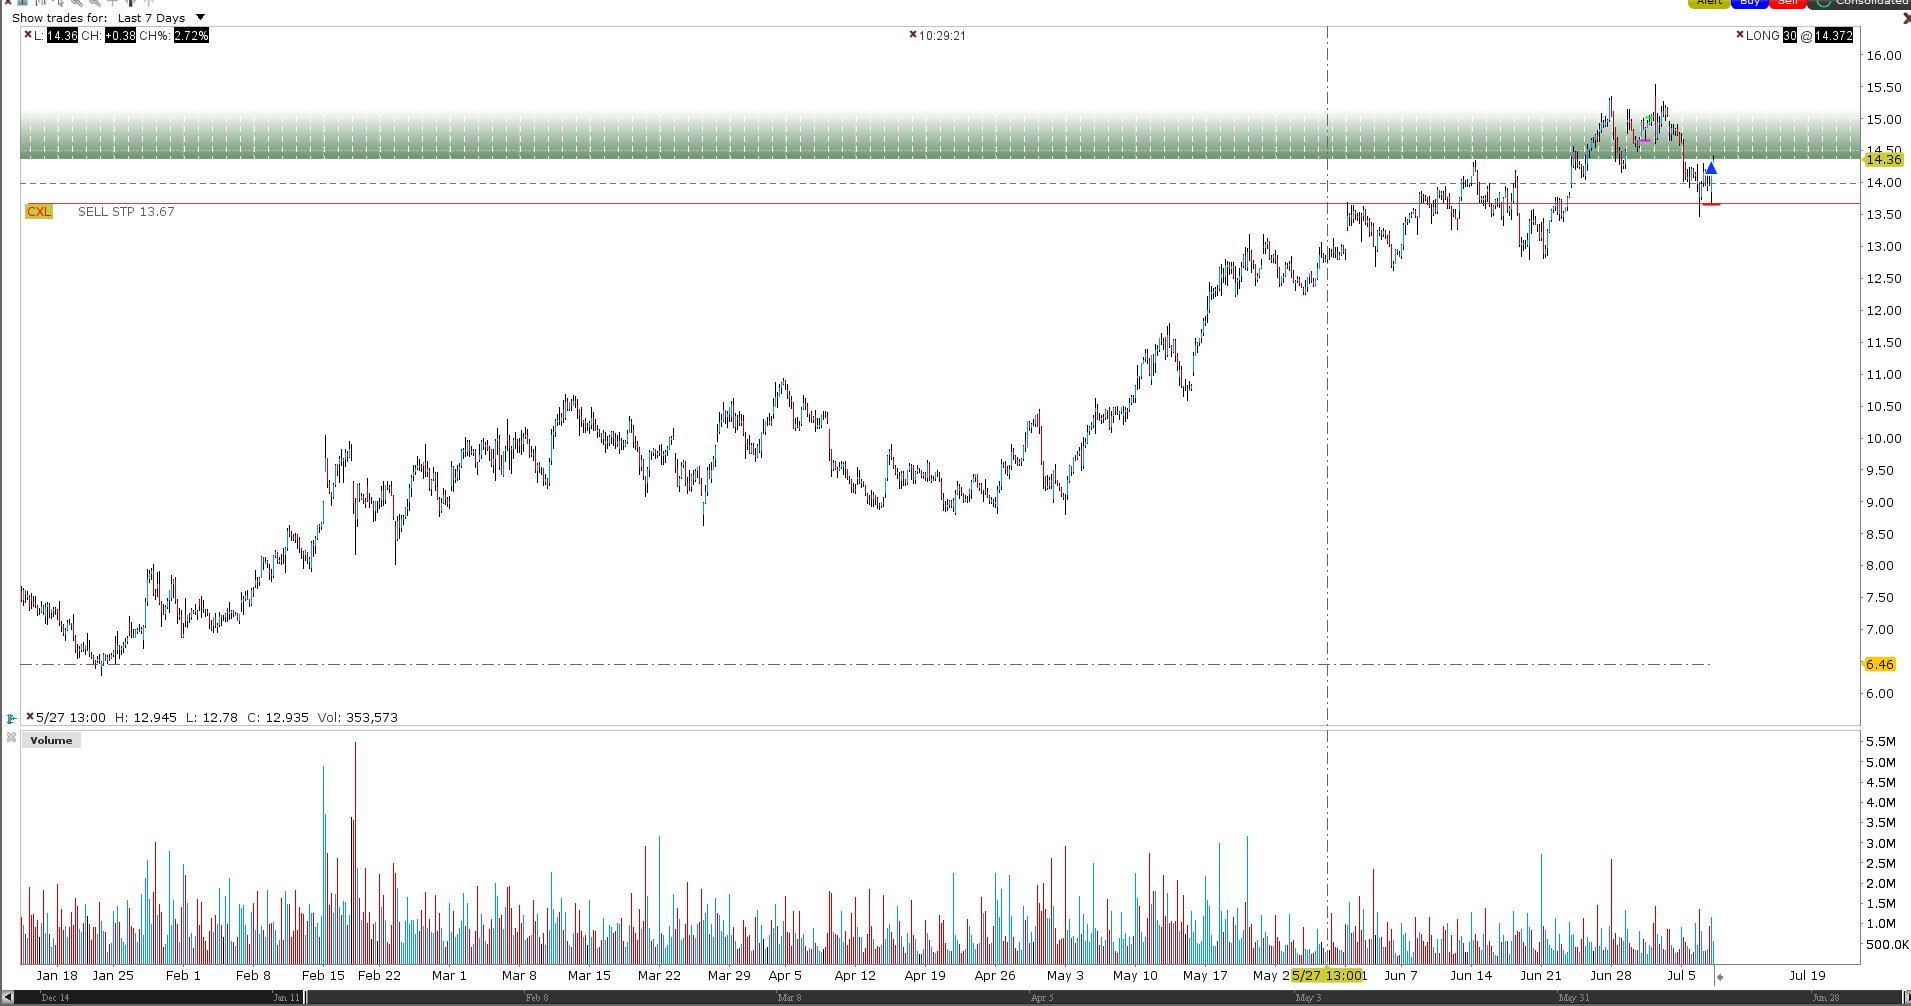Click bottom time range slider near May 3
Screen dimensions: 1911x1006
(x=1308, y=998)
